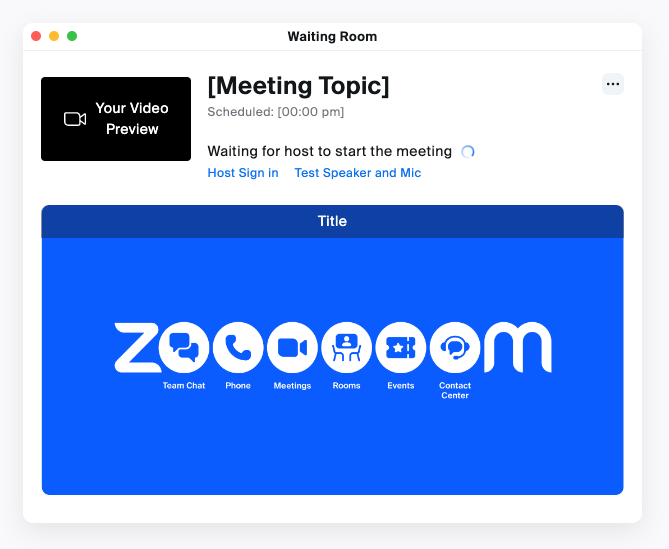Close the Waiting Room window
Screen dimensions: 669x549
pos(36,36)
